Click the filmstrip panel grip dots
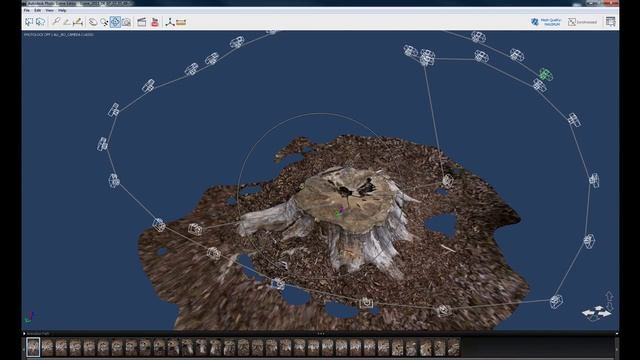The width and height of the screenshot is (640, 360). click(321, 333)
